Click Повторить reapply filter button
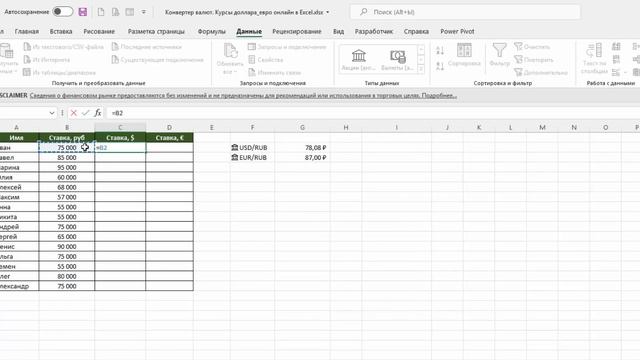Image resolution: width=640 pixels, height=360 pixels. pos(533,60)
